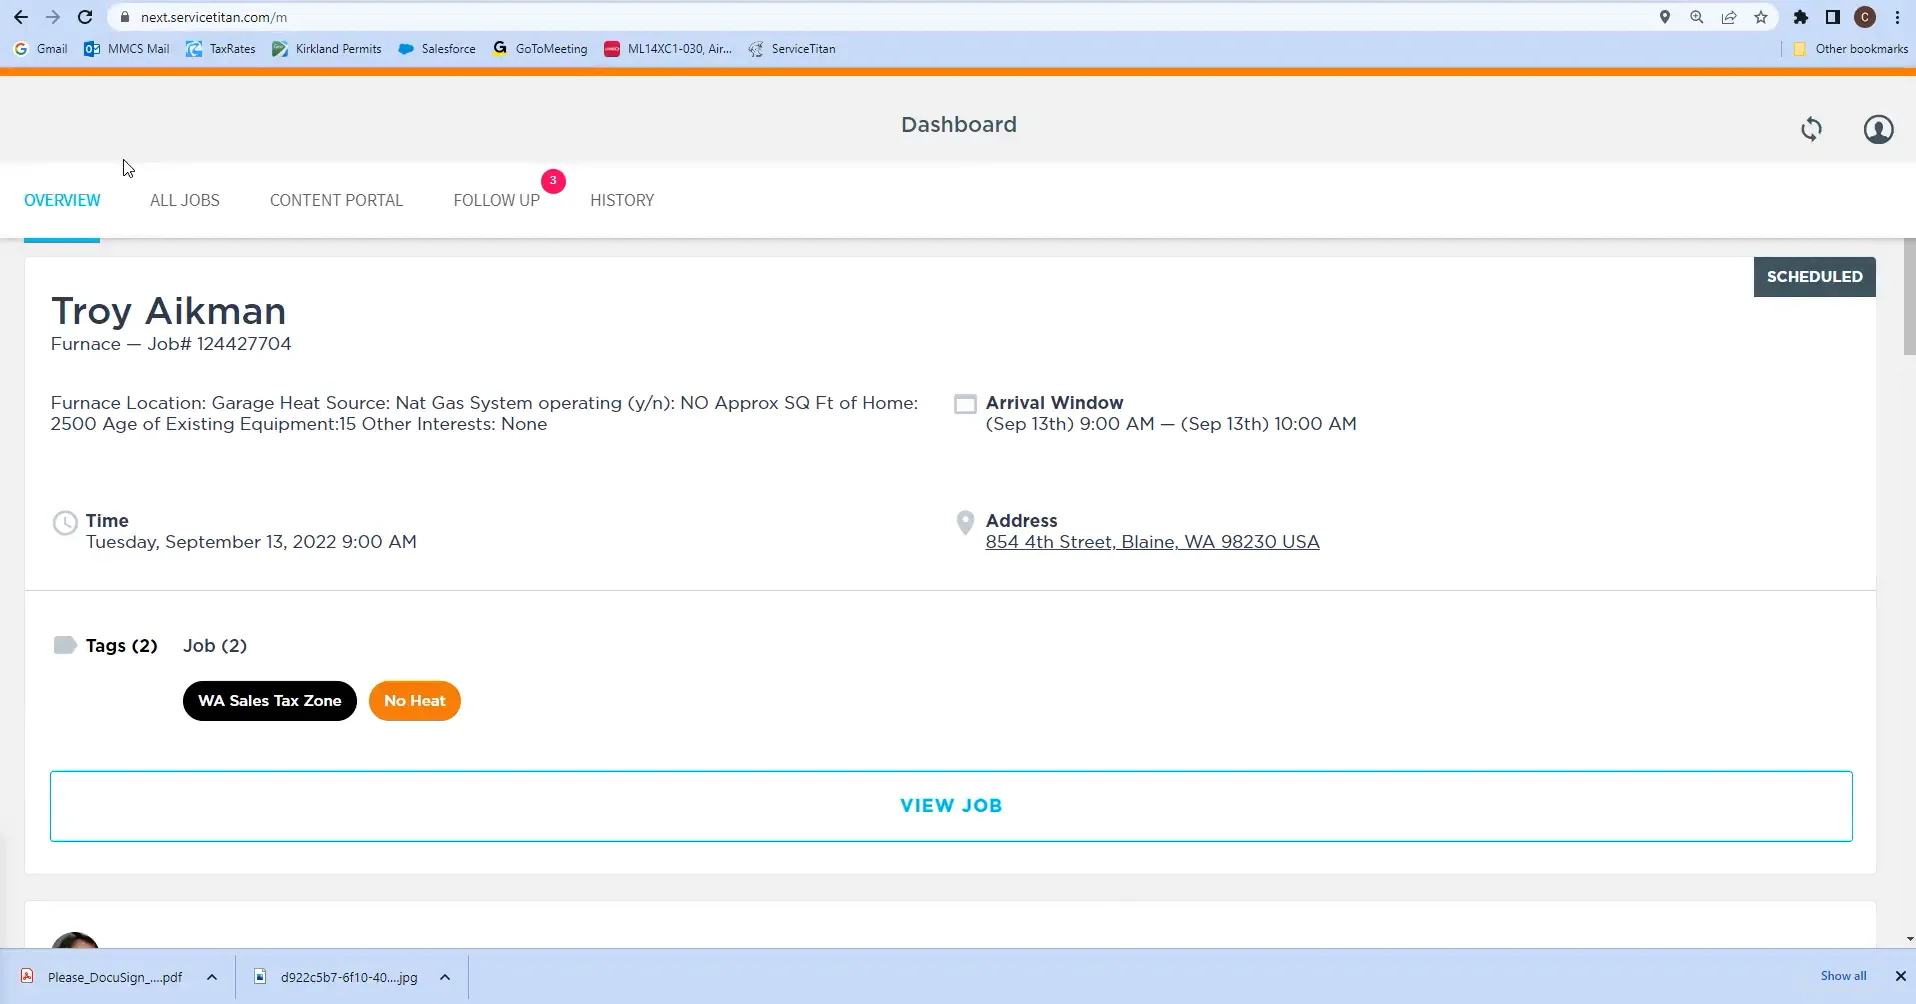The width and height of the screenshot is (1916, 1004).
Task: Switch to the ALL JOBS tab
Action: tap(184, 200)
